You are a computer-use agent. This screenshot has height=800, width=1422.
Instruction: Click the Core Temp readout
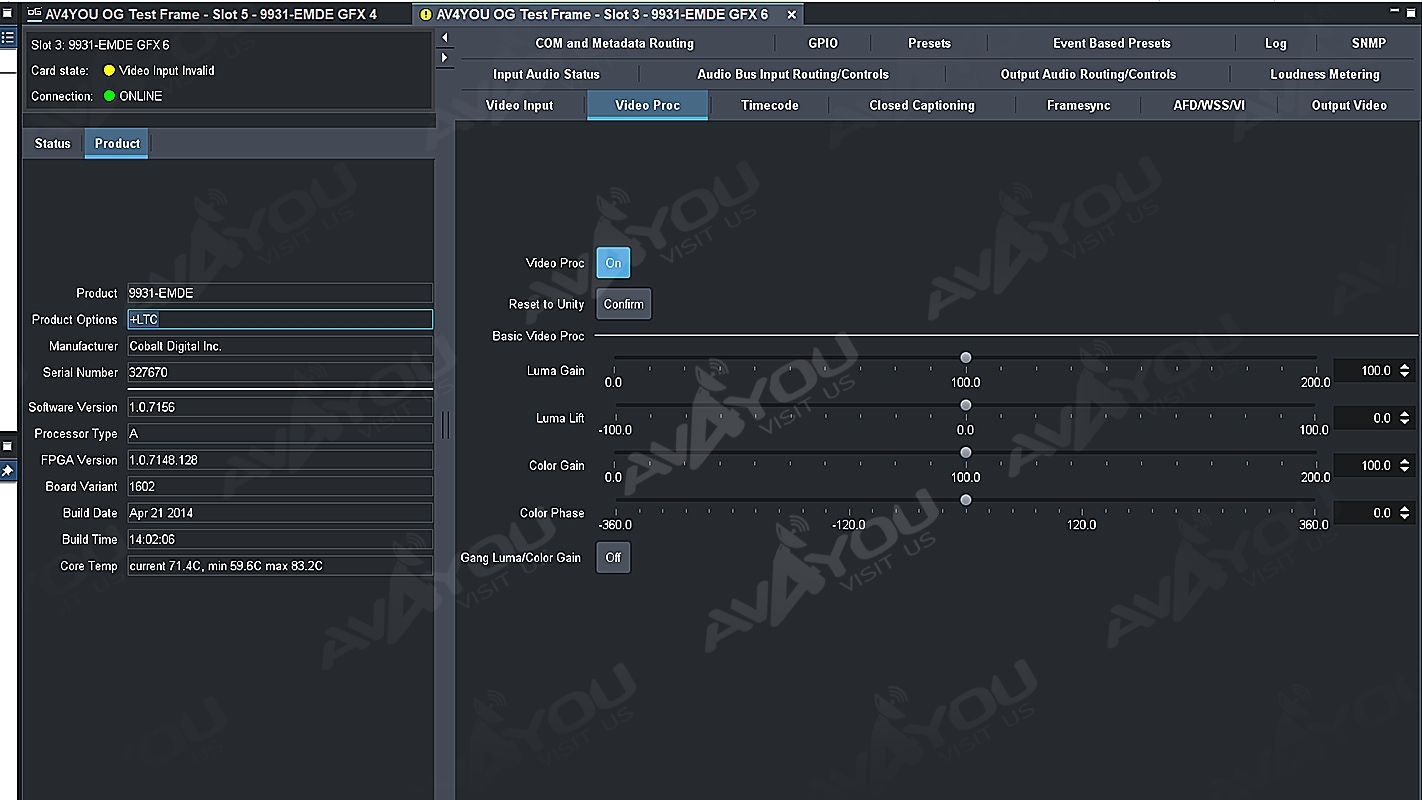click(280, 566)
